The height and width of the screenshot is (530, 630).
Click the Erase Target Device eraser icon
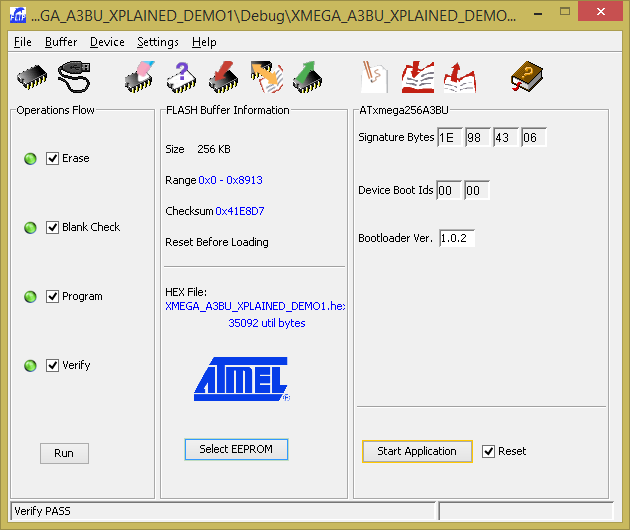[138, 76]
